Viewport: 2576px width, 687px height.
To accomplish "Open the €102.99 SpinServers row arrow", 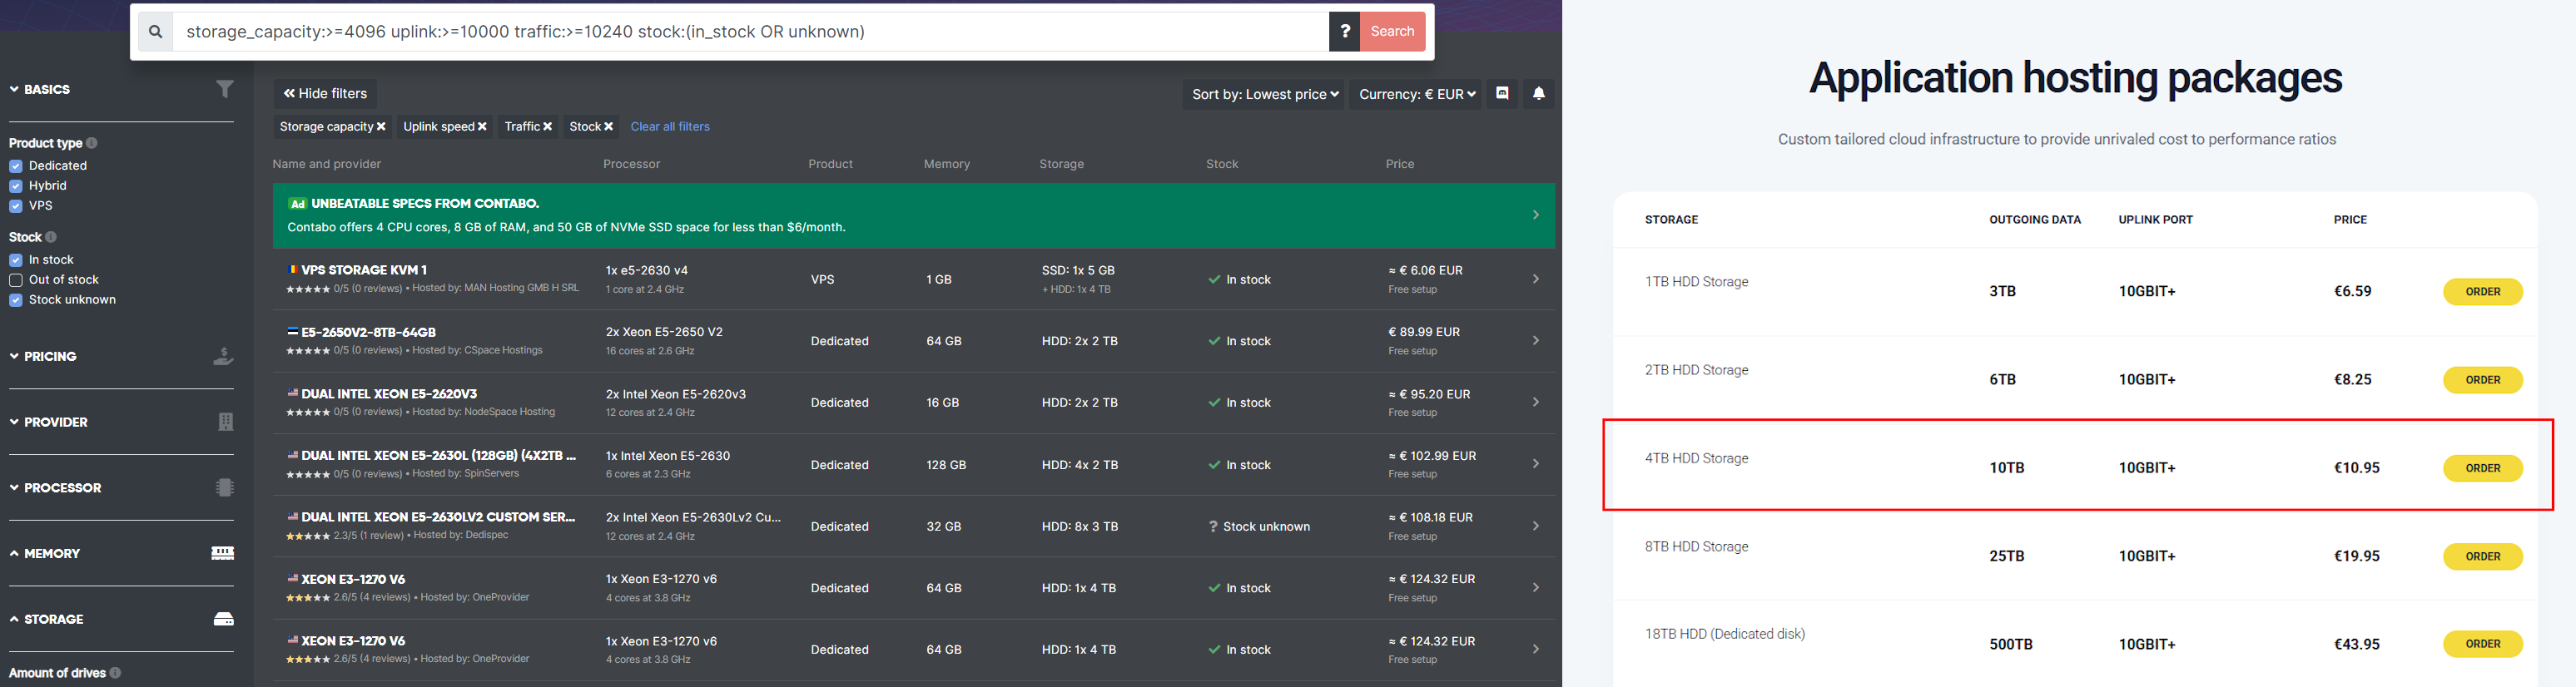I will click(x=1536, y=464).
